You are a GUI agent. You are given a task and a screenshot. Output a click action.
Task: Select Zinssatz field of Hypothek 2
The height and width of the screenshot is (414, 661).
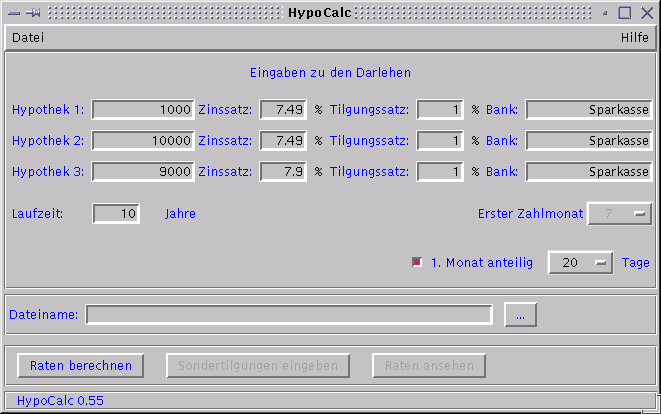[283, 140]
